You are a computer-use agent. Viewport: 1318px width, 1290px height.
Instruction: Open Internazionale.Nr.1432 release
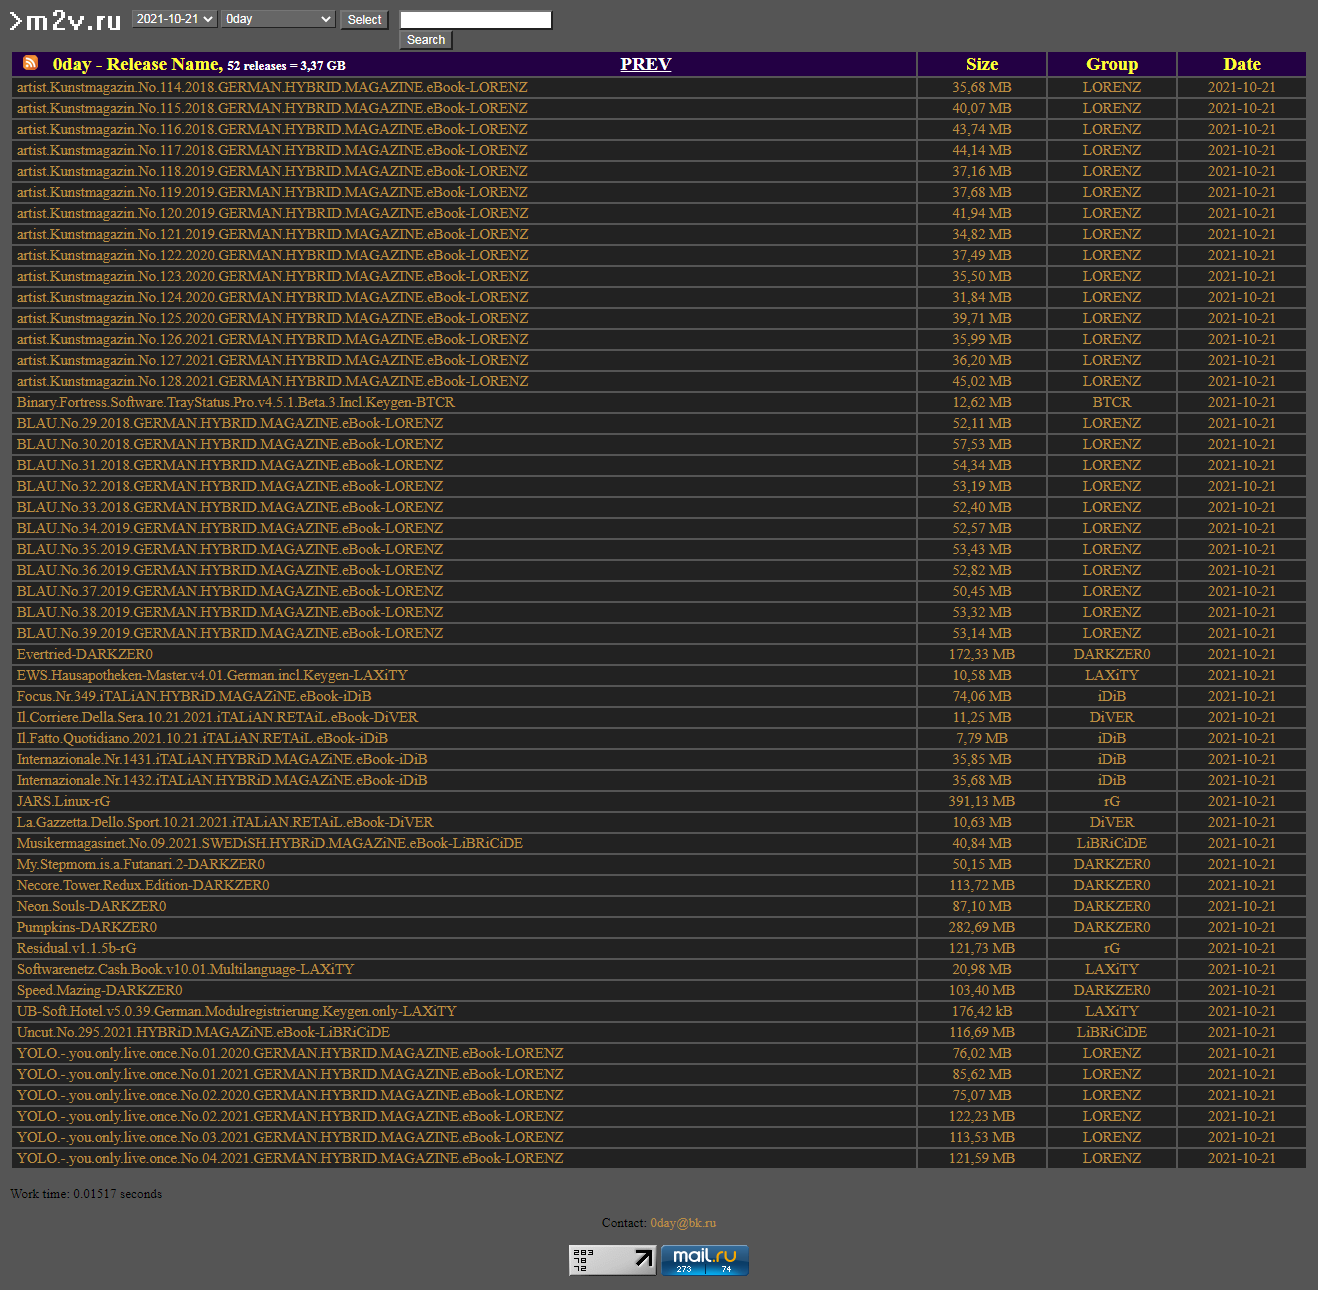coord(222,780)
